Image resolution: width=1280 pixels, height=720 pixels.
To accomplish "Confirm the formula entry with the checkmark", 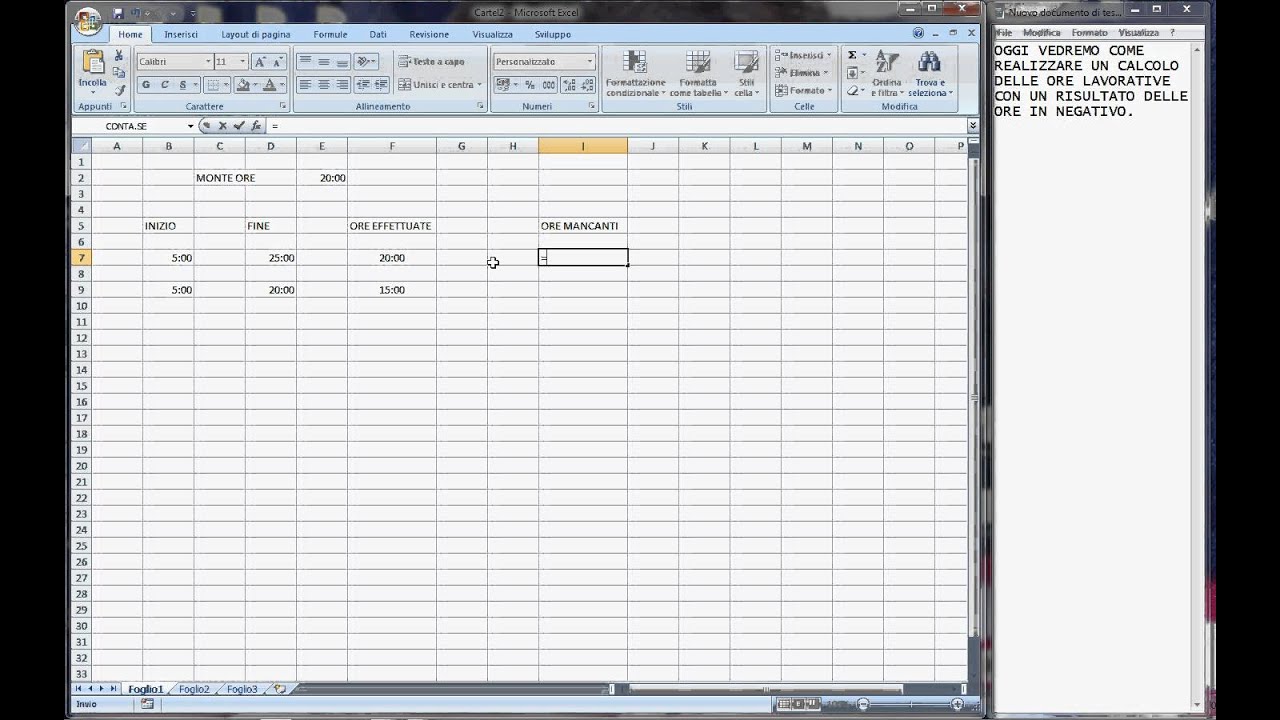I will point(238,126).
